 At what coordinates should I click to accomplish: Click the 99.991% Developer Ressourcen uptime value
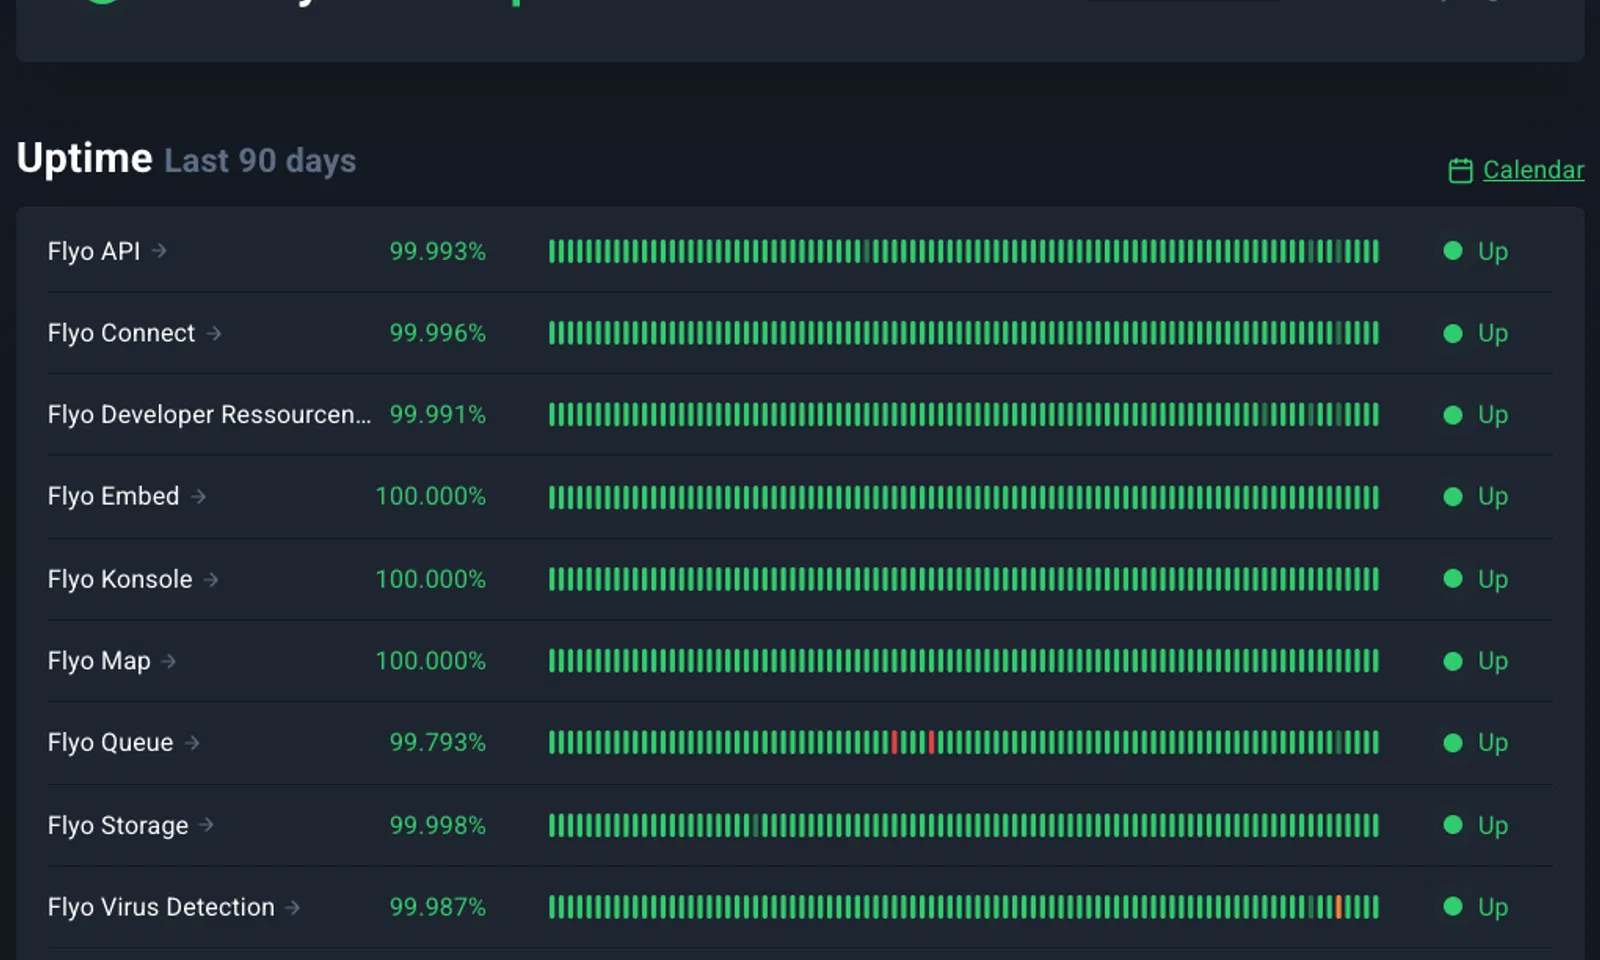point(438,415)
